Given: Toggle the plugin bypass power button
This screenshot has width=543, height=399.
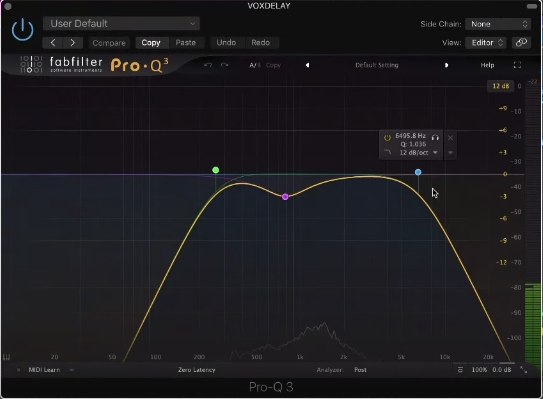Looking at the screenshot, I should 23,30.
